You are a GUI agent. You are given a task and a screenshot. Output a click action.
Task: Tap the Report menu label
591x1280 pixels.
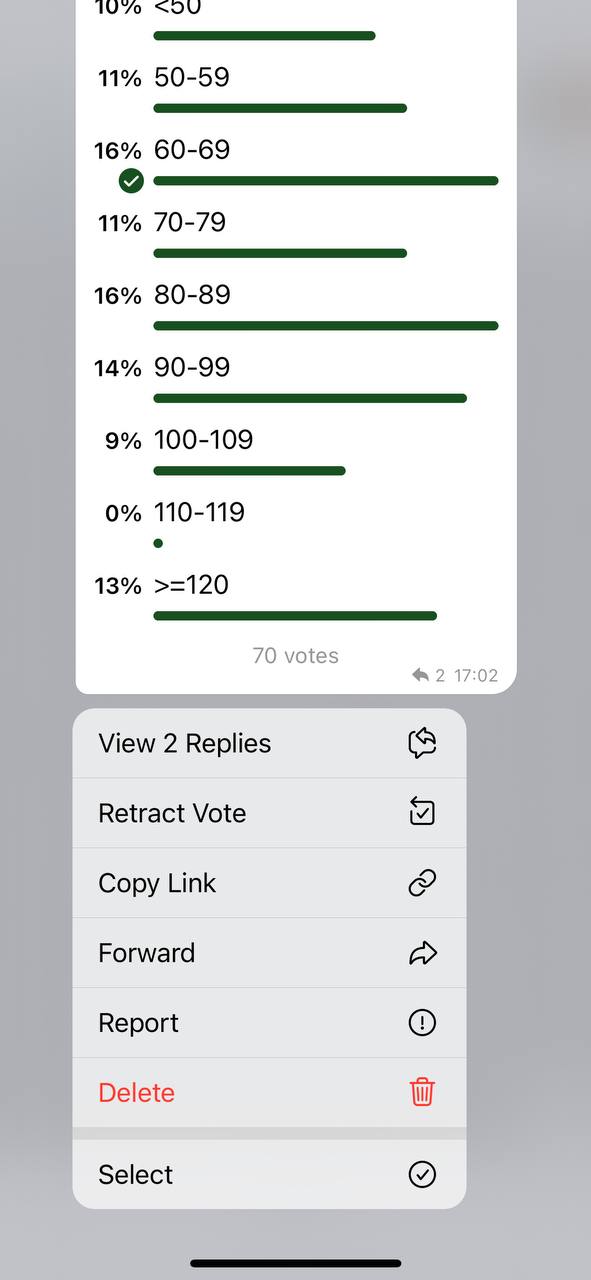click(138, 1023)
